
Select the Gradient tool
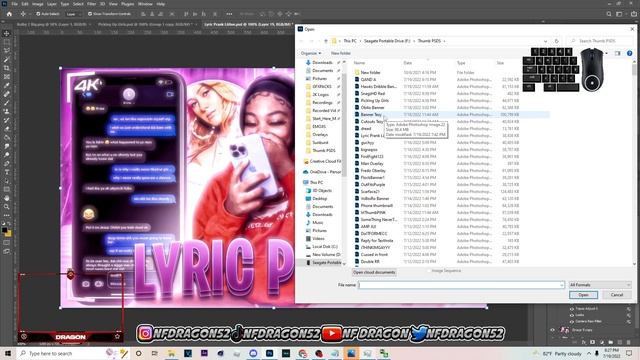pyautogui.click(x=7, y=138)
